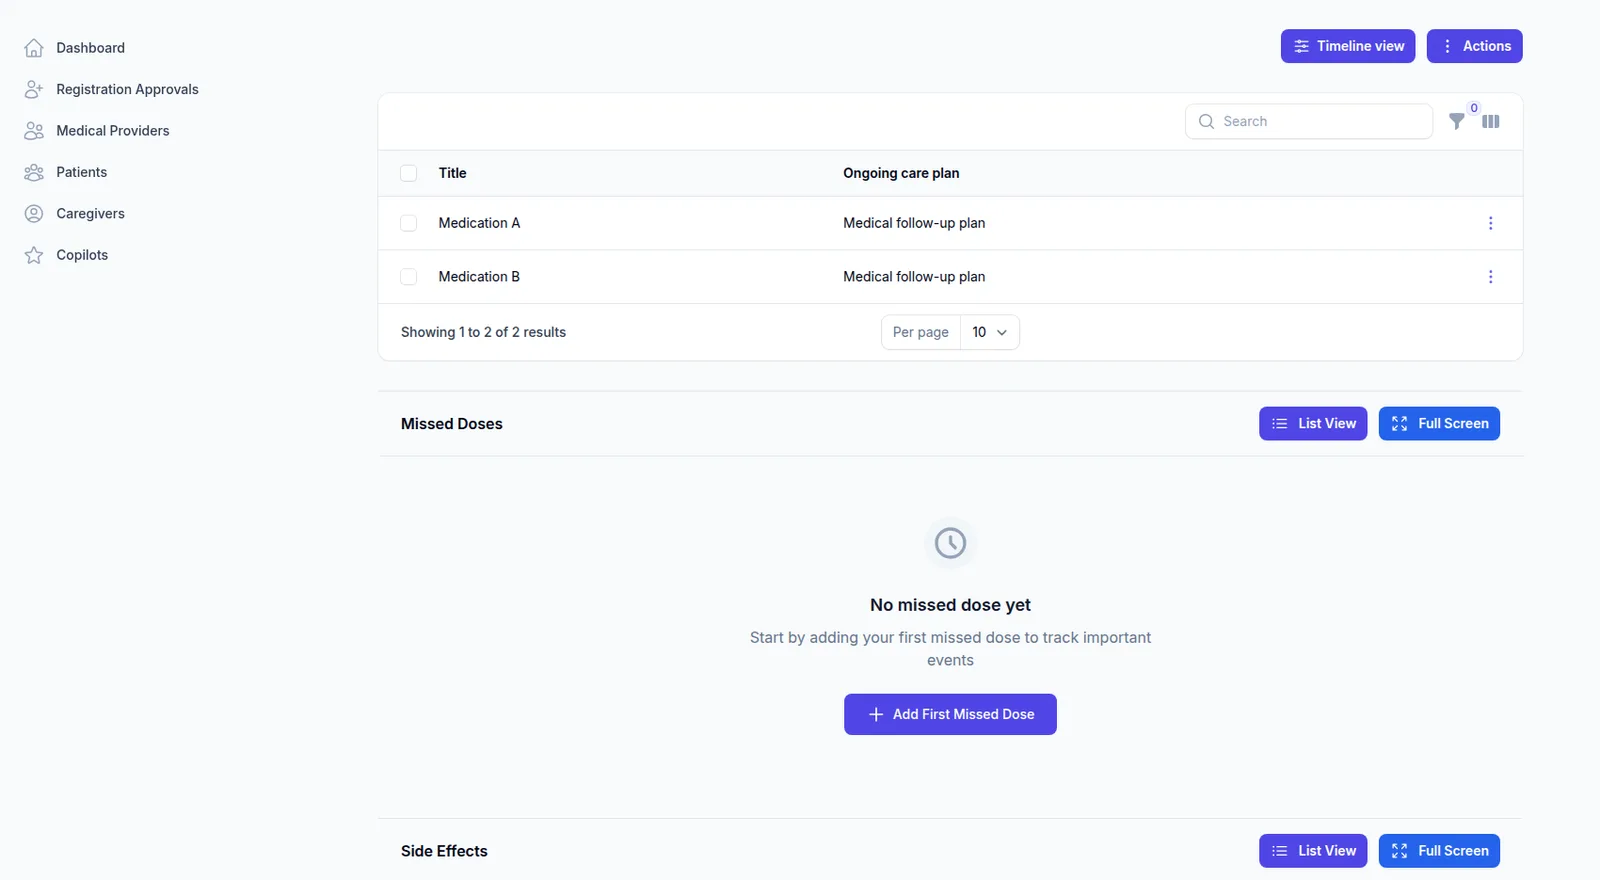The width and height of the screenshot is (1600, 880).
Task: Sort by the Title column header
Action: pyautogui.click(x=452, y=173)
